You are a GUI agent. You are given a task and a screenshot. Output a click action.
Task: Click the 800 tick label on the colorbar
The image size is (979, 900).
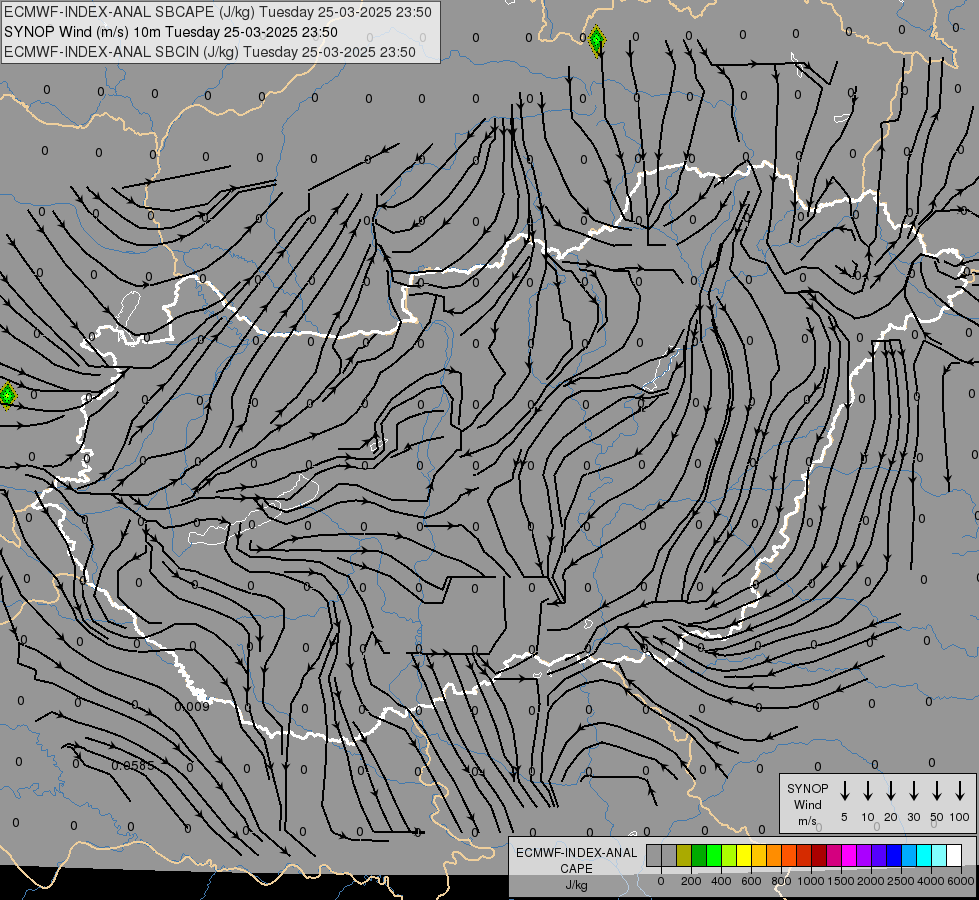(x=781, y=881)
